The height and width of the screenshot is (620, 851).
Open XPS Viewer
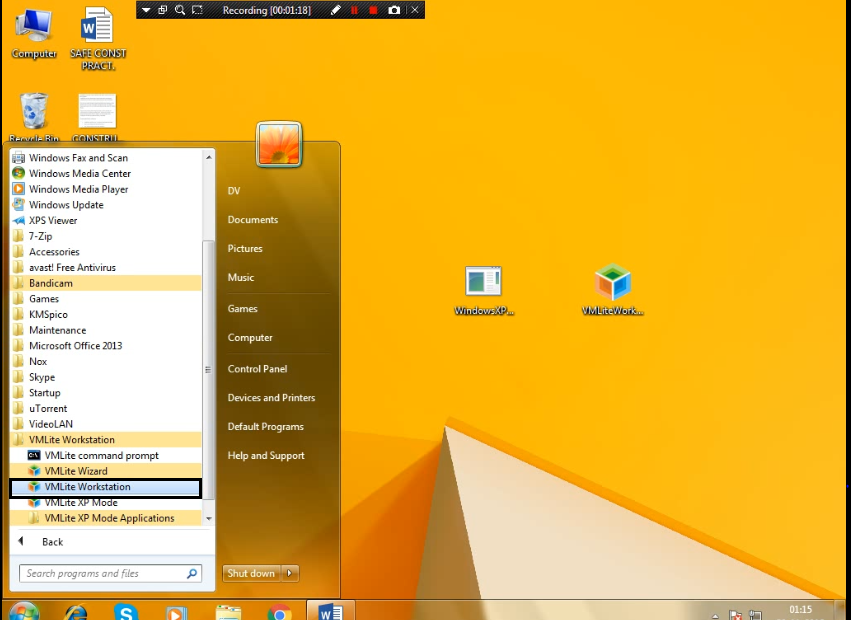[106, 220]
